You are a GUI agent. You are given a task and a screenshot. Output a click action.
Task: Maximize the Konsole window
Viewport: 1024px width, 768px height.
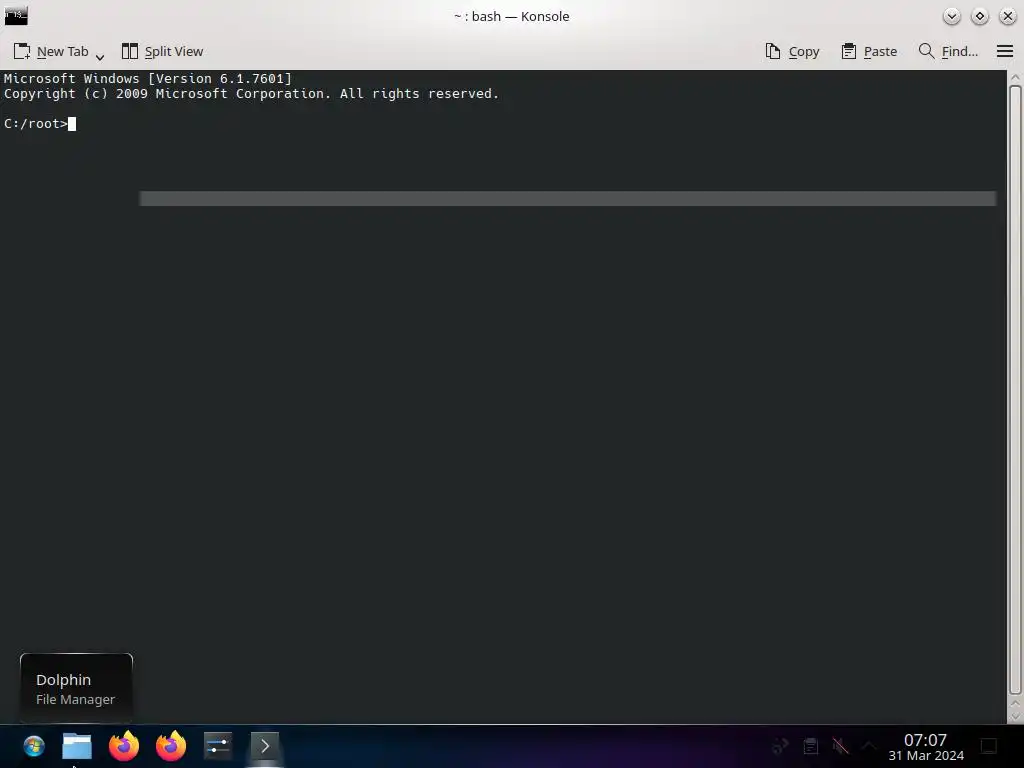(x=980, y=16)
